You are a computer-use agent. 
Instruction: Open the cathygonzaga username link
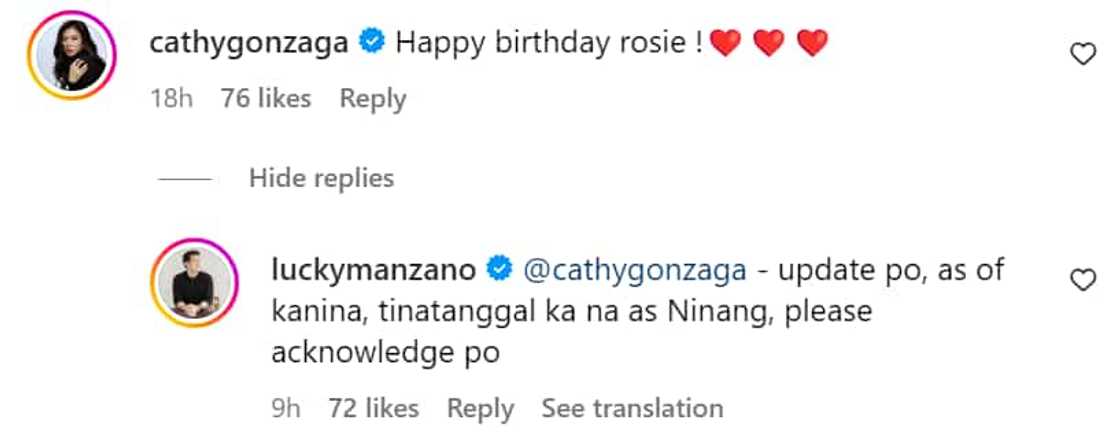(250, 43)
